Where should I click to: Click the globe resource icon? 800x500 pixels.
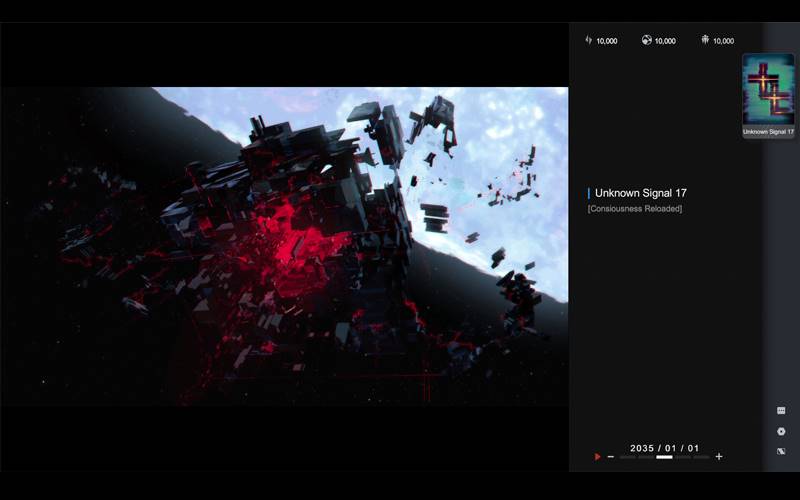[646, 40]
